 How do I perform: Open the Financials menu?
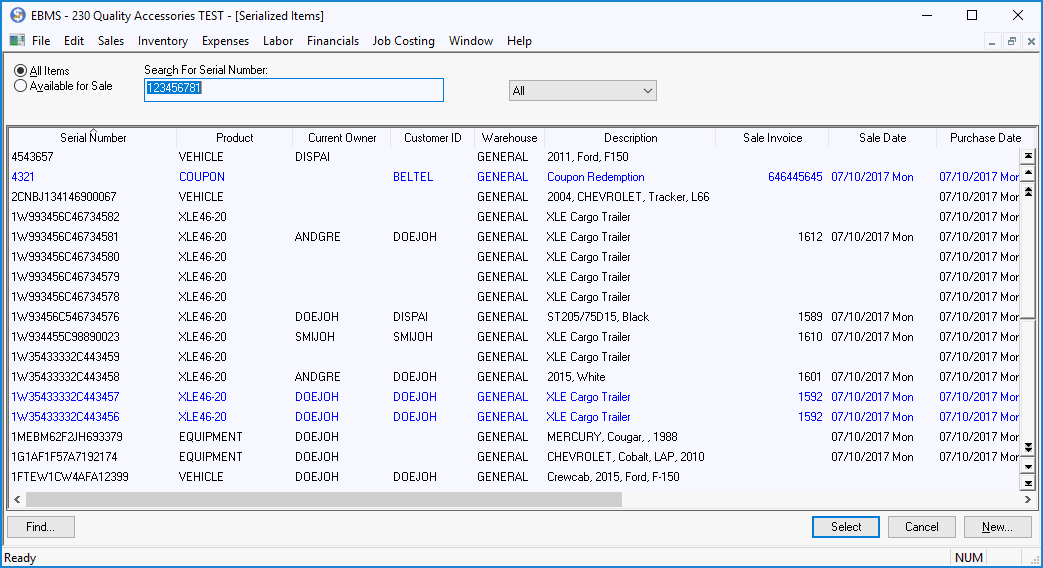pos(333,41)
